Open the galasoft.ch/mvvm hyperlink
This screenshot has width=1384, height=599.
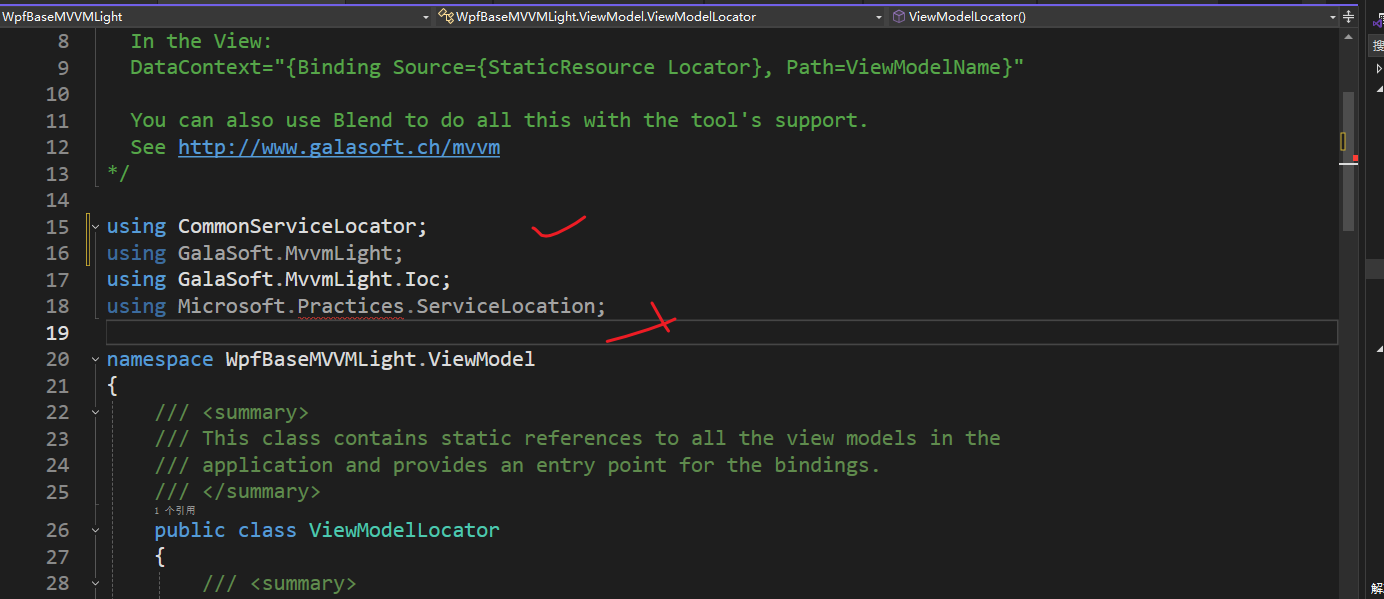(338, 146)
